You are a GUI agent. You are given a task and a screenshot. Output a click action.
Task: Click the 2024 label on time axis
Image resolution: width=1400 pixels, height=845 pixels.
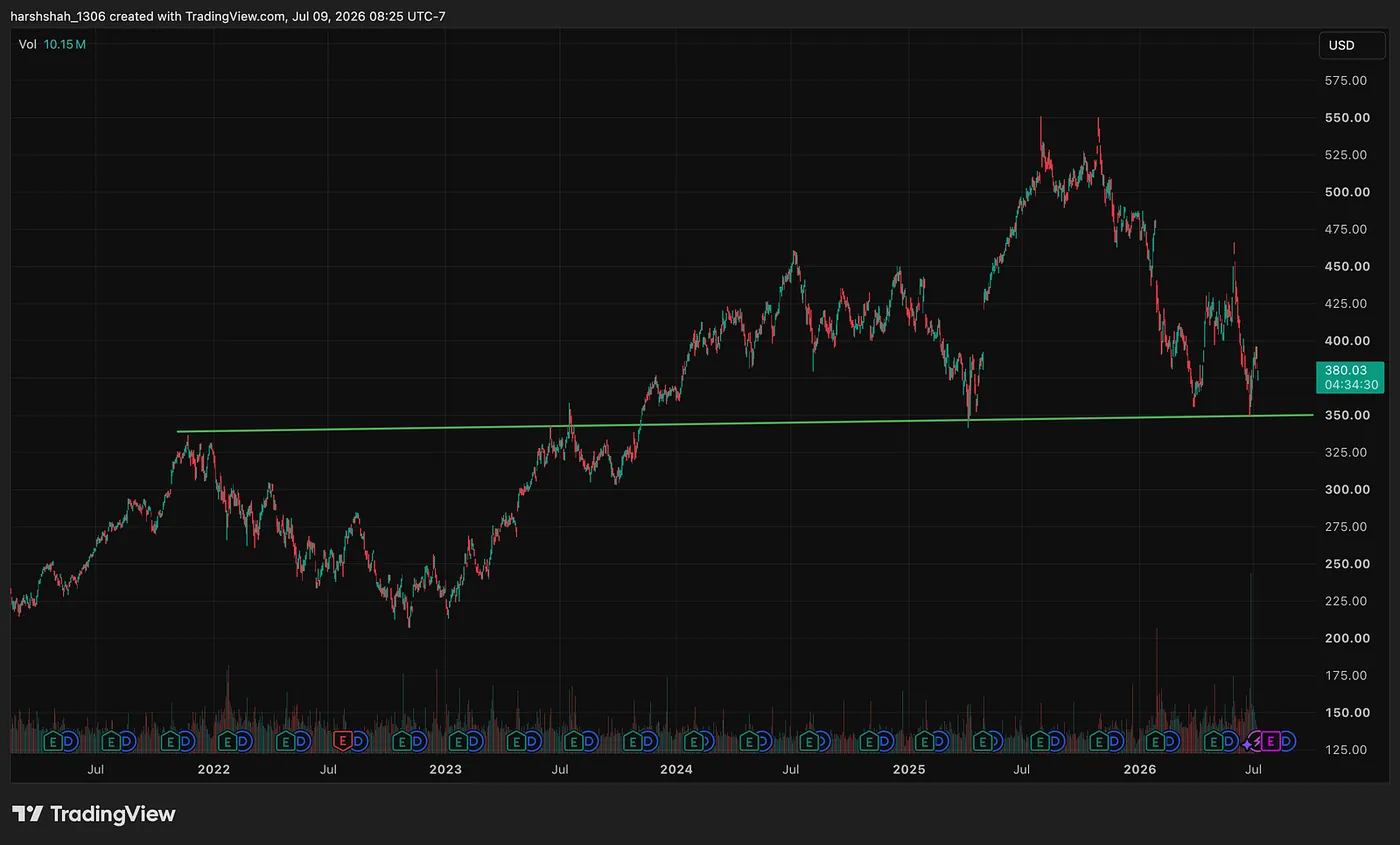676,769
